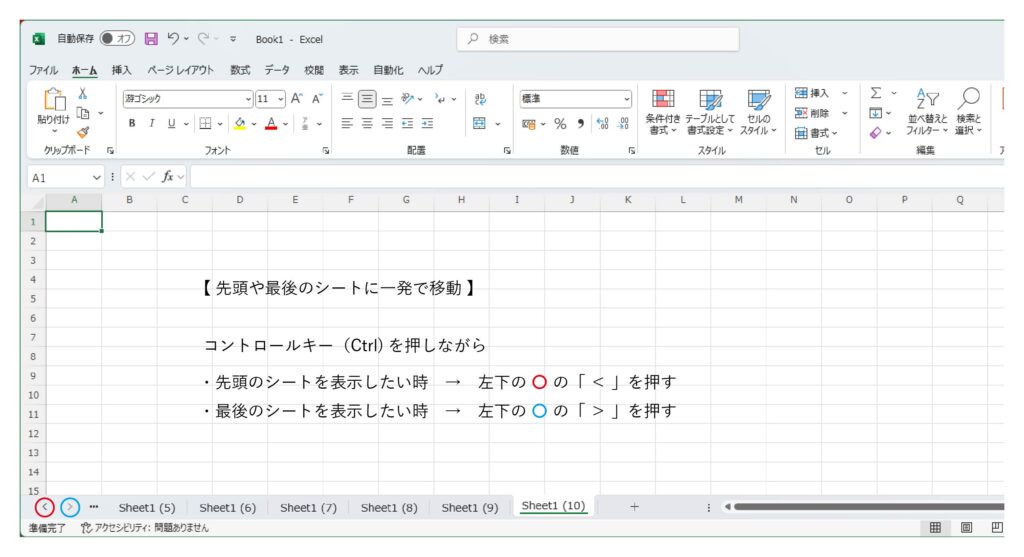Click the search box (検索)

[600, 39]
